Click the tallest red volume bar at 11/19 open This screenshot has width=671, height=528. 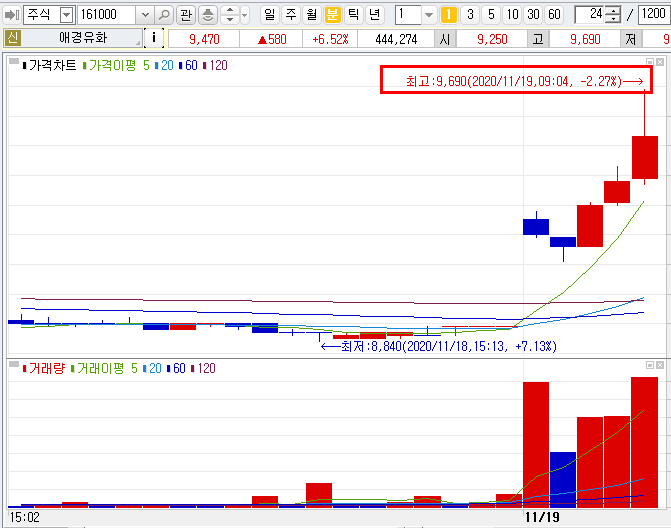[x=536, y=445]
